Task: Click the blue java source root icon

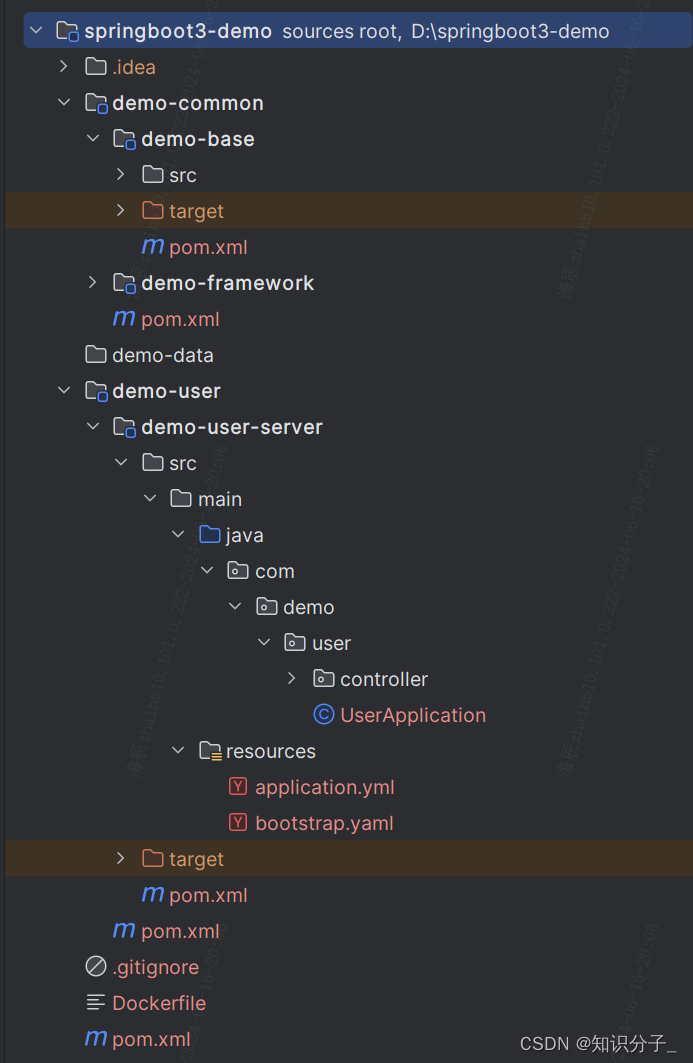Action: [x=210, y=534]
